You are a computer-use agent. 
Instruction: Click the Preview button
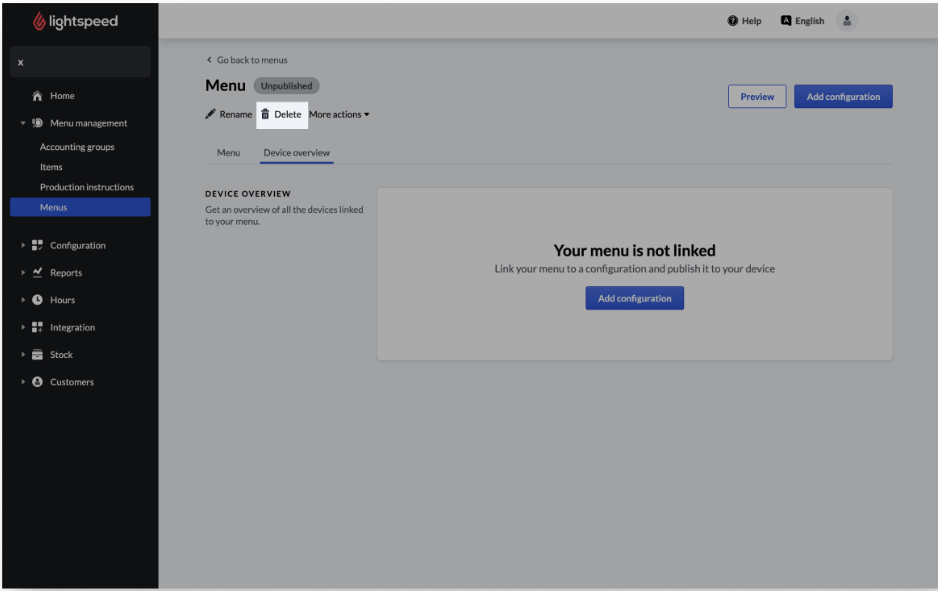[x=757, y=97]
